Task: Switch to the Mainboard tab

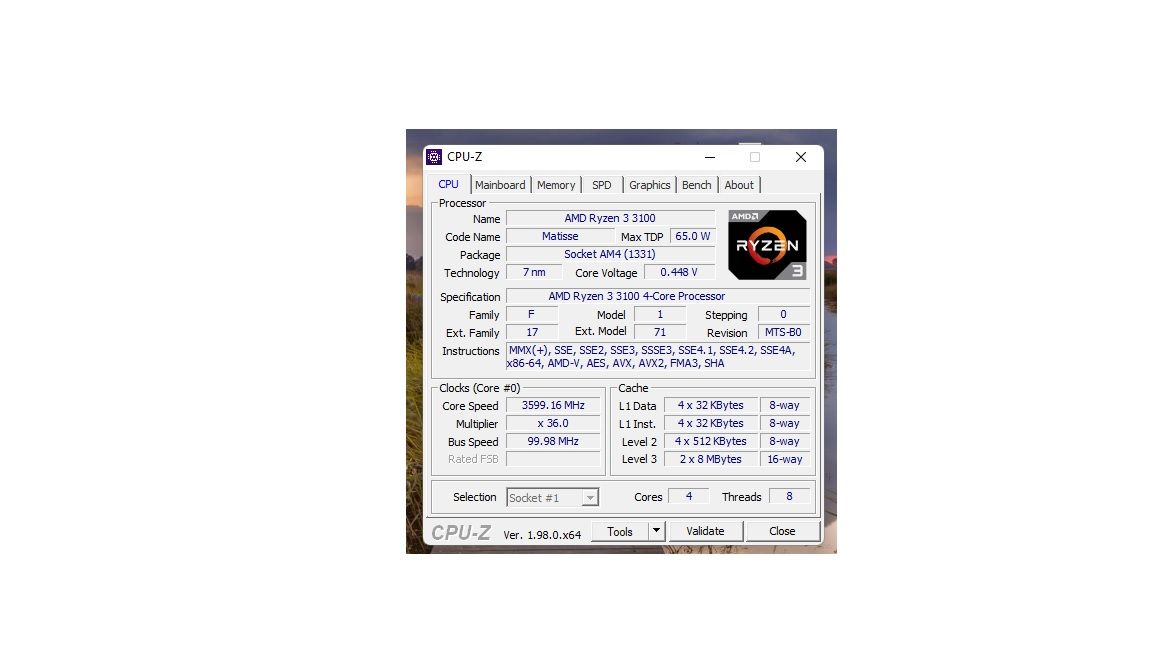Action: click(x=500, y=185)
